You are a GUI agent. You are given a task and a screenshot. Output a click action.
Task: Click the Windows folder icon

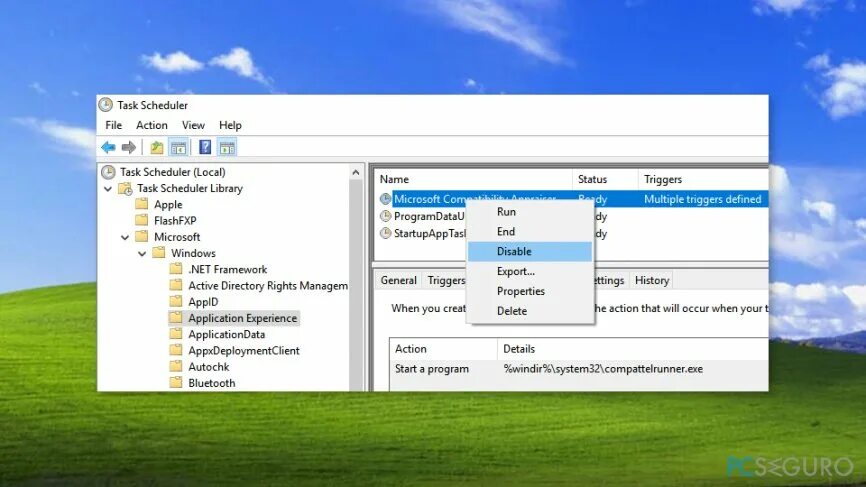(x=159, y=253)
